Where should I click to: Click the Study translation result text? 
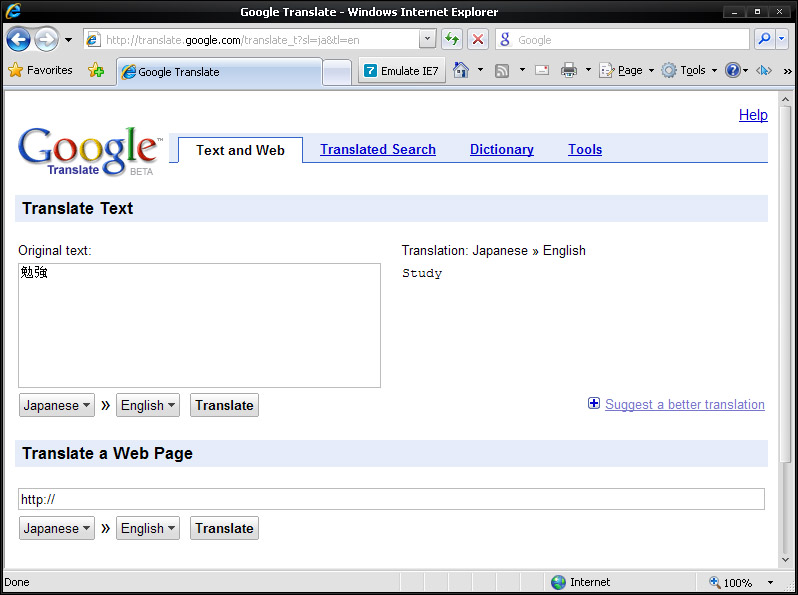pyautogui.click(x=422, y=273)
